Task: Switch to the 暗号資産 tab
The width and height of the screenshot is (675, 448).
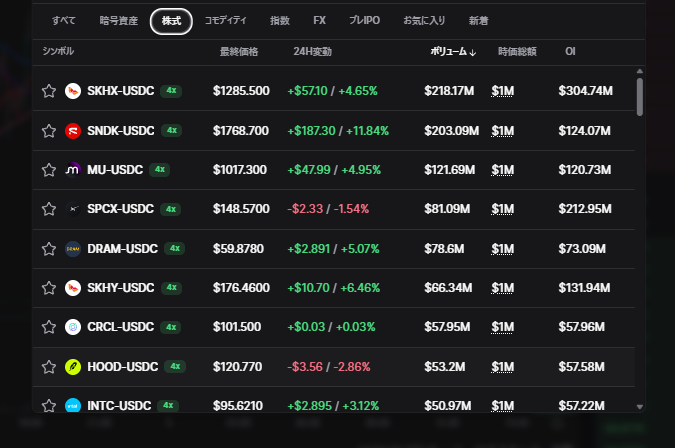Action: [119, 21]
